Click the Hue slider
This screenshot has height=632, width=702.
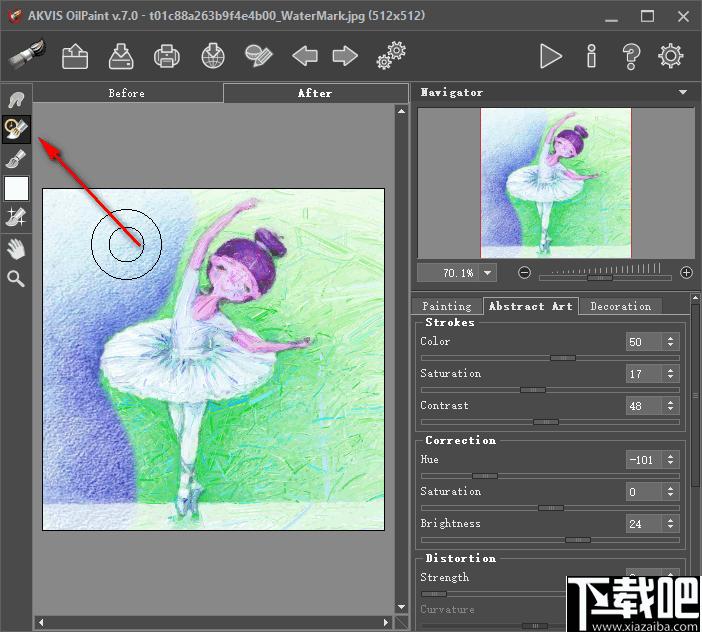point(550,476)
